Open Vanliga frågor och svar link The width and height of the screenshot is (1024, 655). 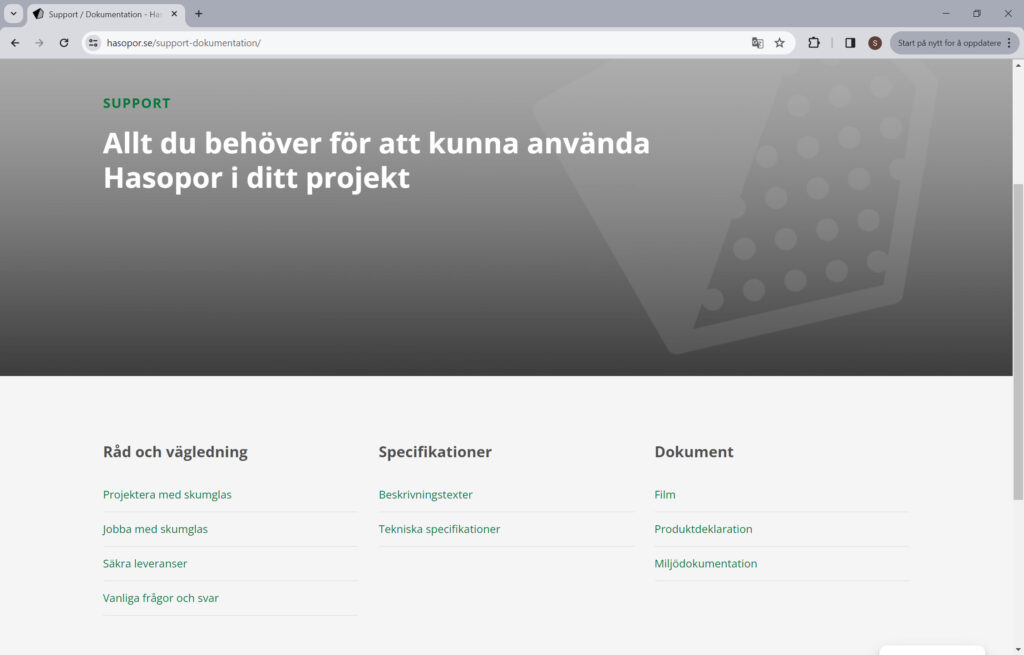coord(161,598)
